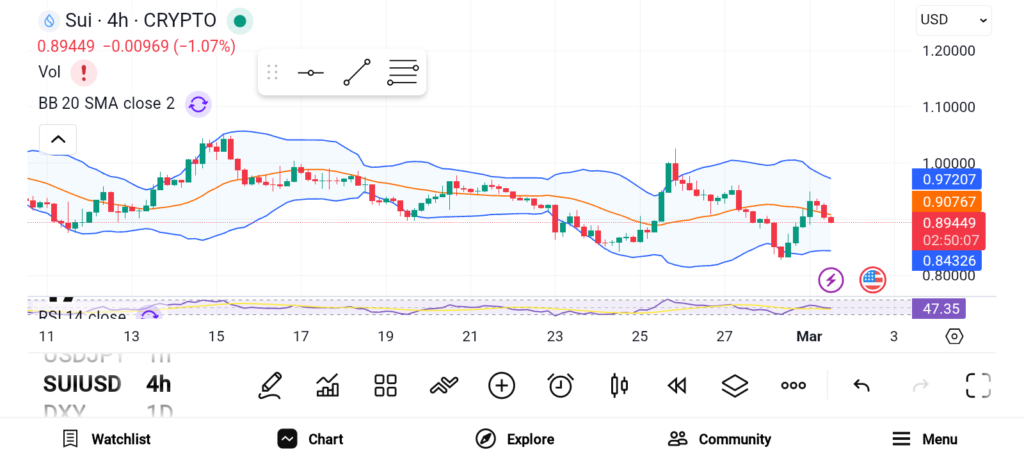This screenshot has height=461, width=1024.
Task: Undo the last chart action
Action: click(x=861, y=385)
